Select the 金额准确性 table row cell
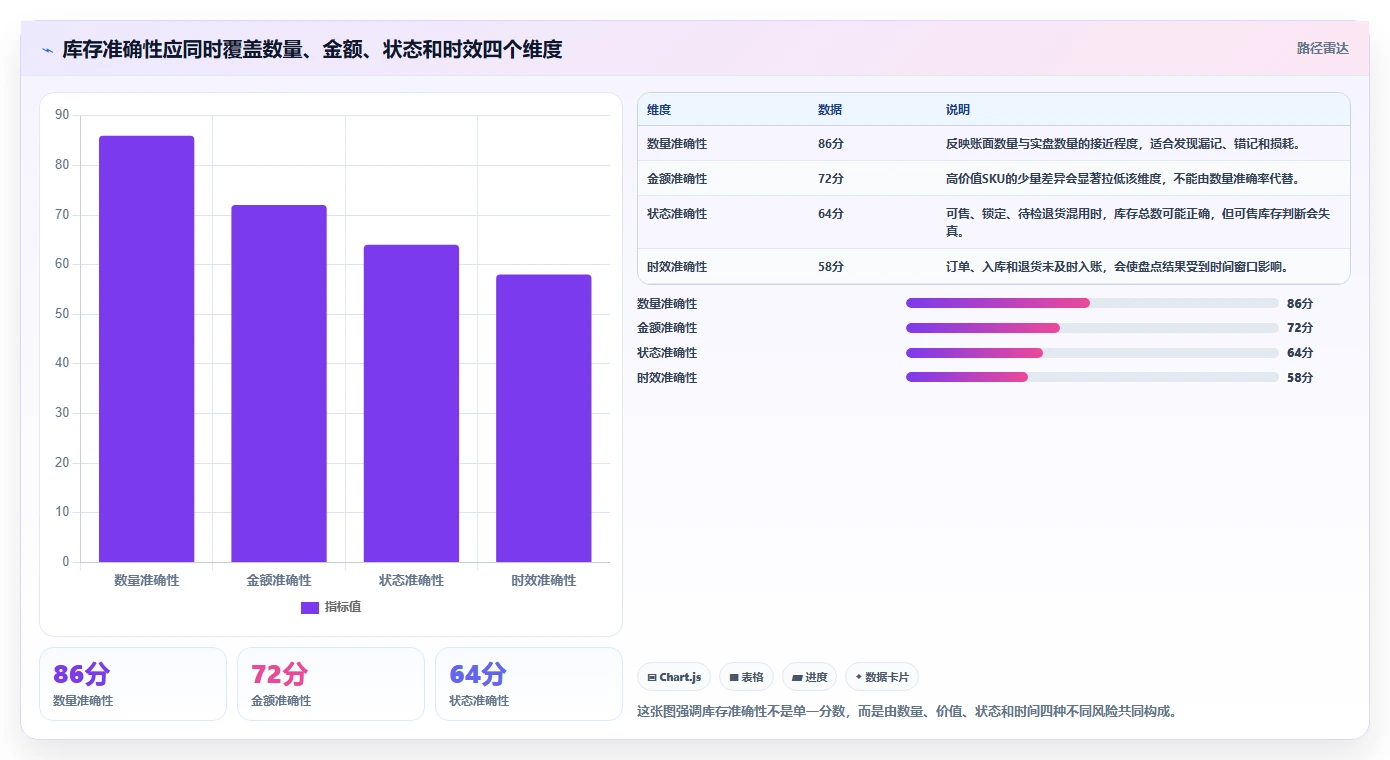The width and height of the screenshot is (1390, 760). pos(677,179)
